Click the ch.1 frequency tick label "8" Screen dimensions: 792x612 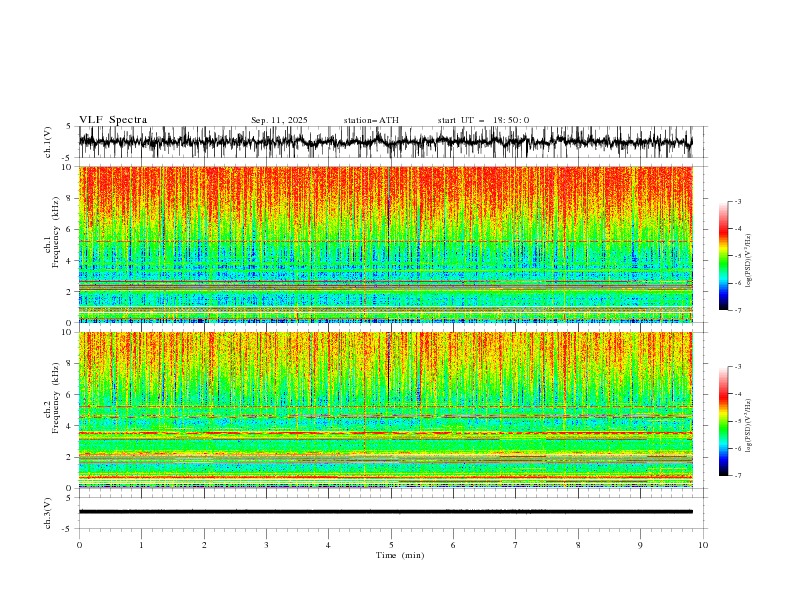(71, 198)
